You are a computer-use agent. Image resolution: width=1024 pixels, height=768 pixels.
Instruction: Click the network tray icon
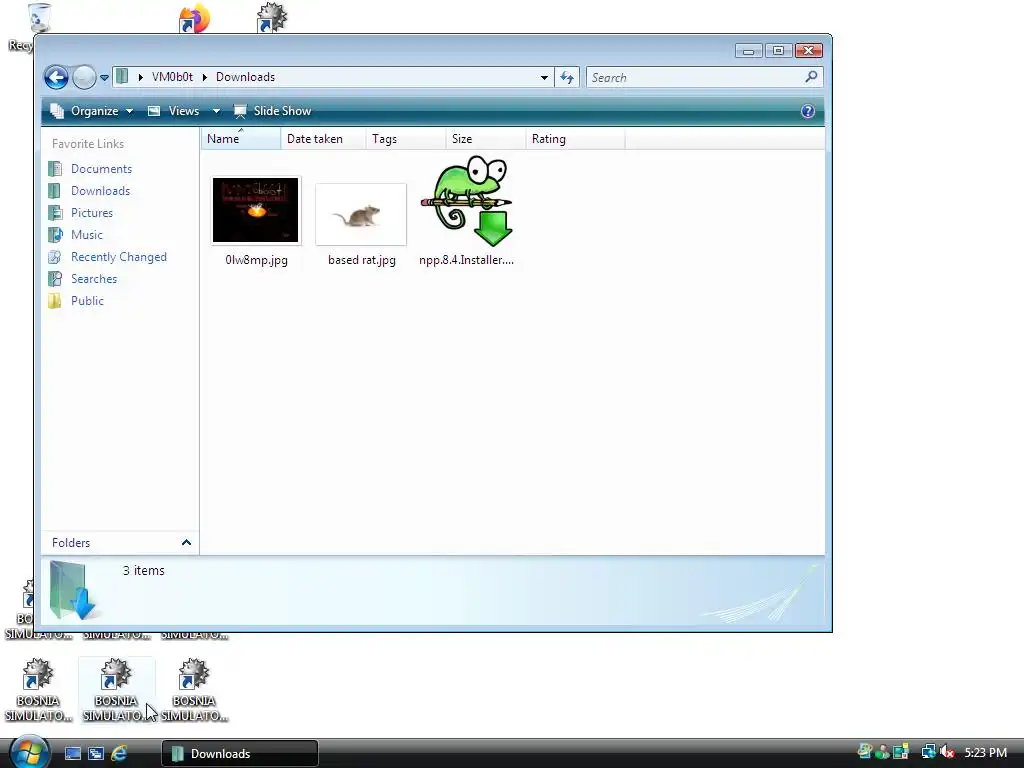click(x=928, y=752)
